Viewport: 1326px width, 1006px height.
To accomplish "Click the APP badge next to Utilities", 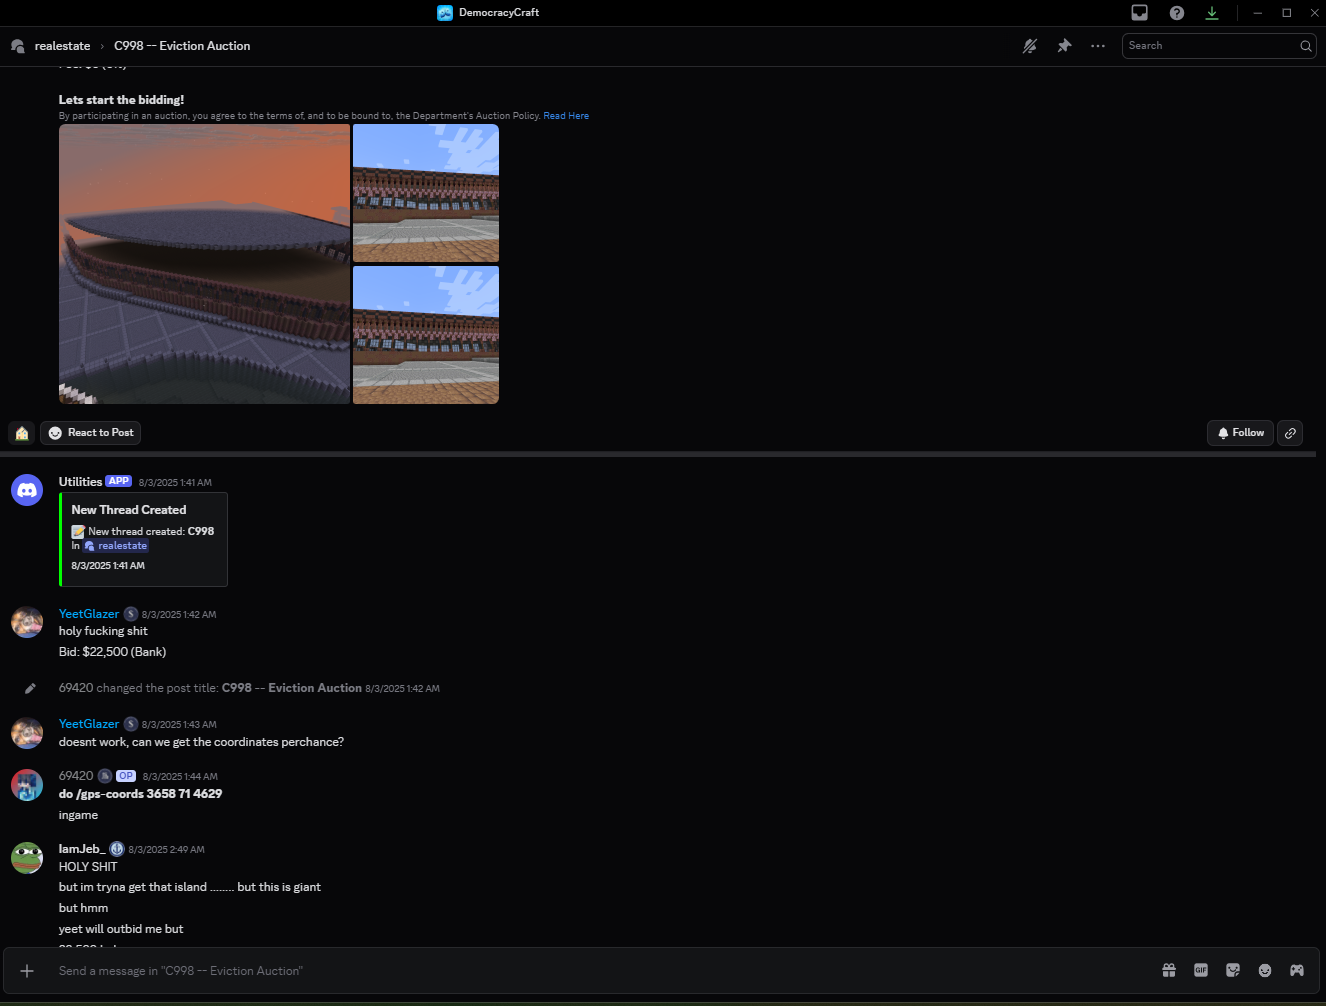I will tap(119, 481).
